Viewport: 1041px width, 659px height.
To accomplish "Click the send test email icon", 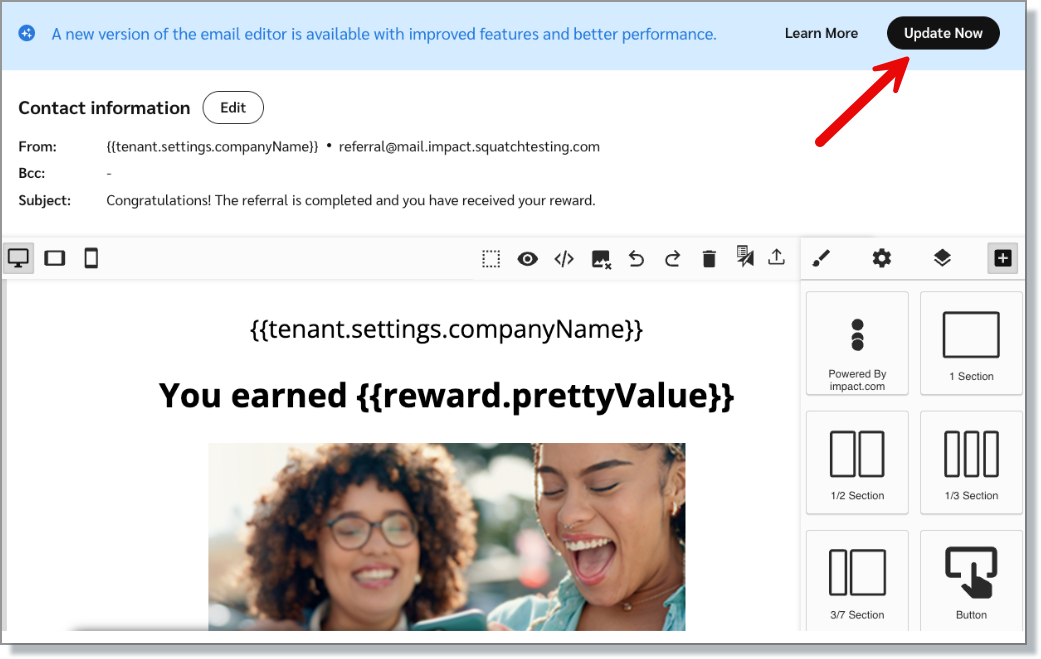I will (x=745, y=256).
